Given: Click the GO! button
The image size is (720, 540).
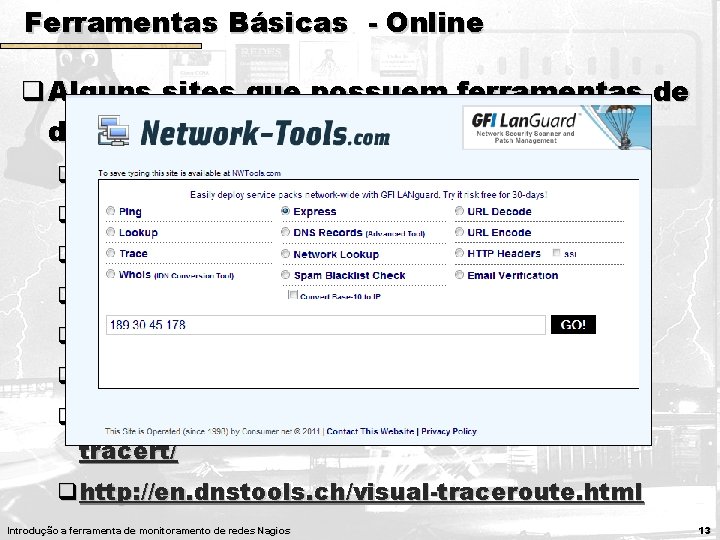Looking at the screenshot, I should [573, 325].
